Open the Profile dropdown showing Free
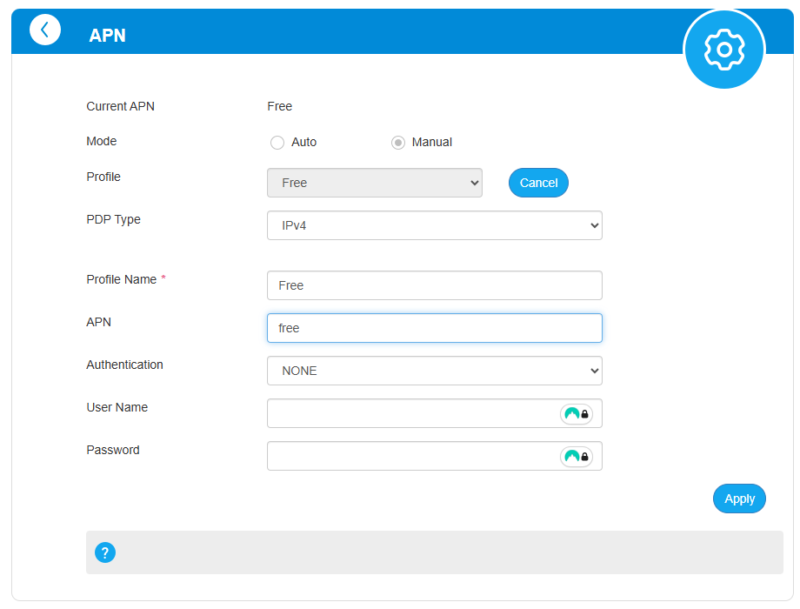 (374, 183)
